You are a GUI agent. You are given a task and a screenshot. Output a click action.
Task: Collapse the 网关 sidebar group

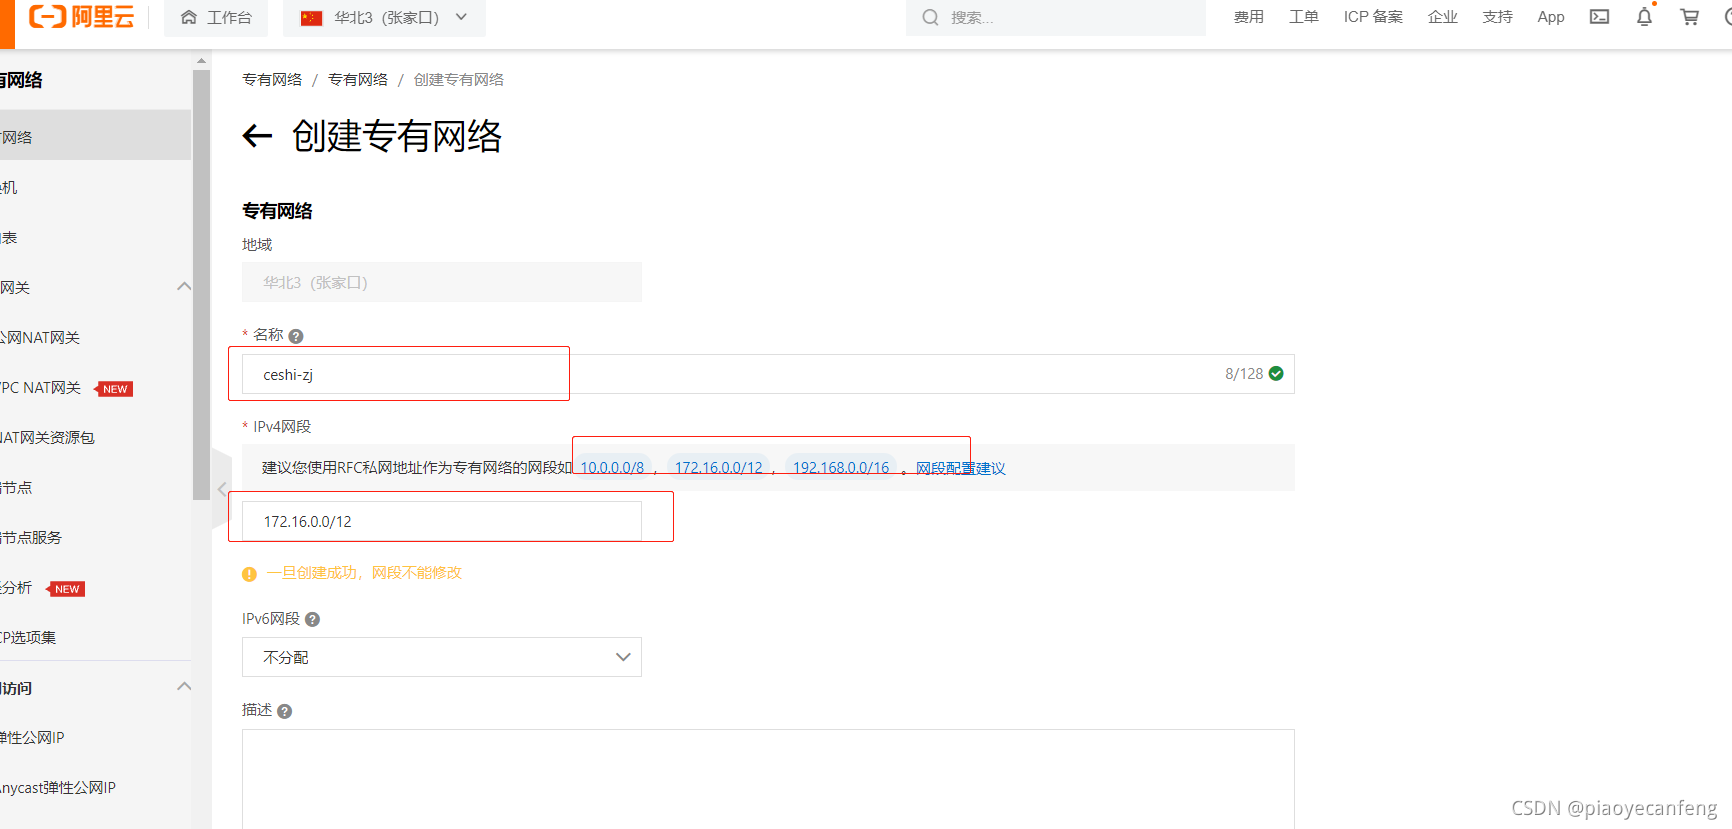[x=184, y=287]
